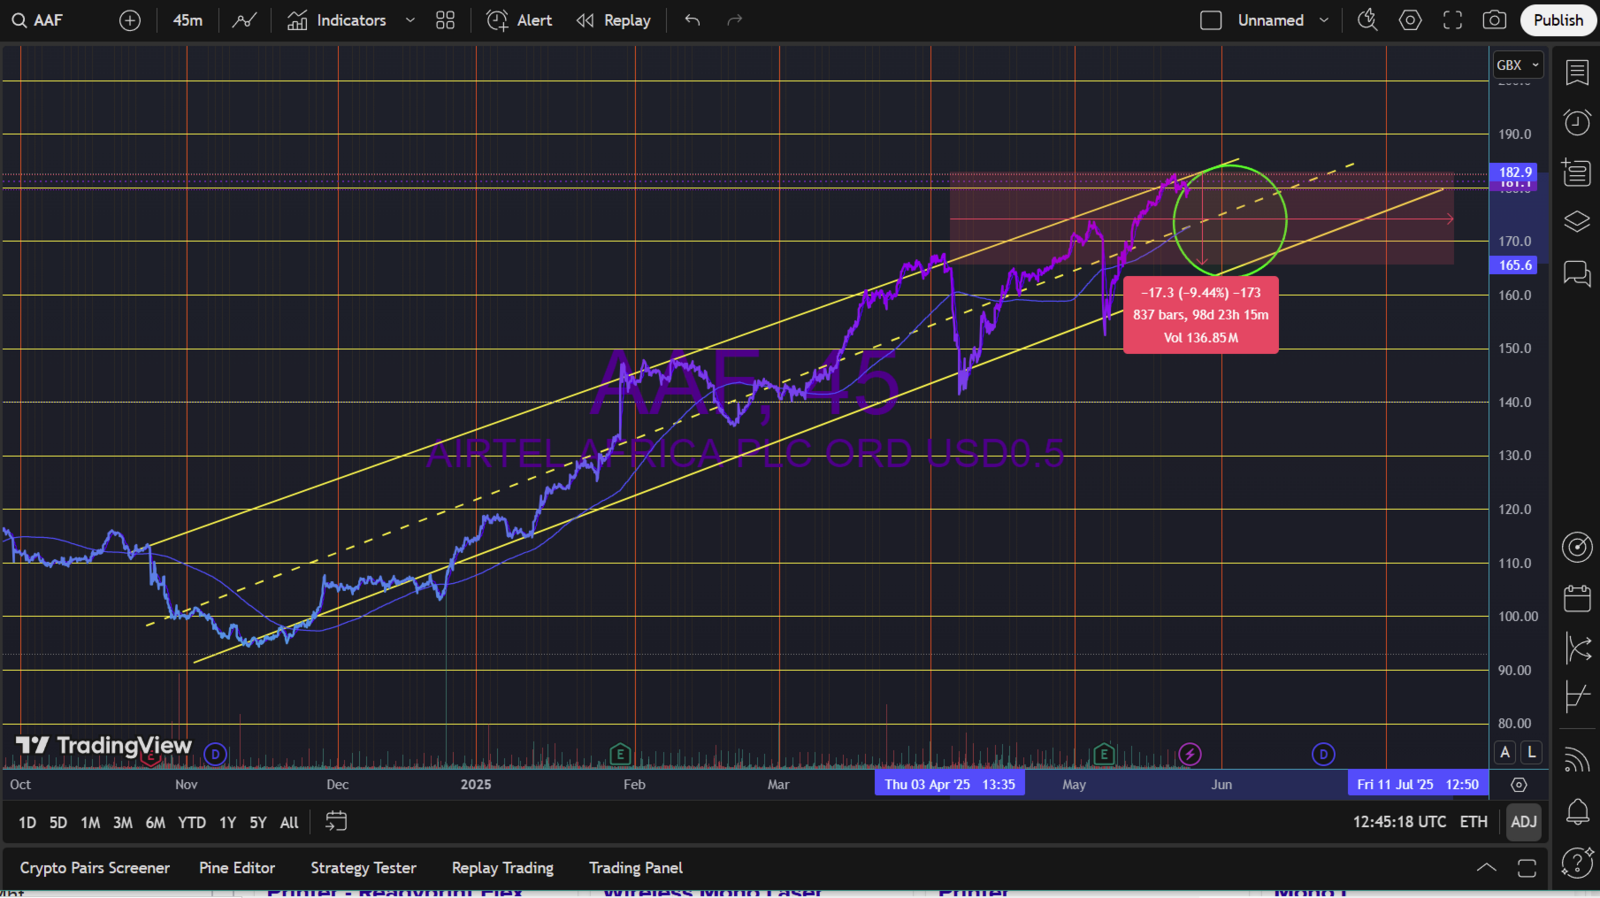
Task: Take a chart snapshot with camera icon
Action: (1494, 20)
